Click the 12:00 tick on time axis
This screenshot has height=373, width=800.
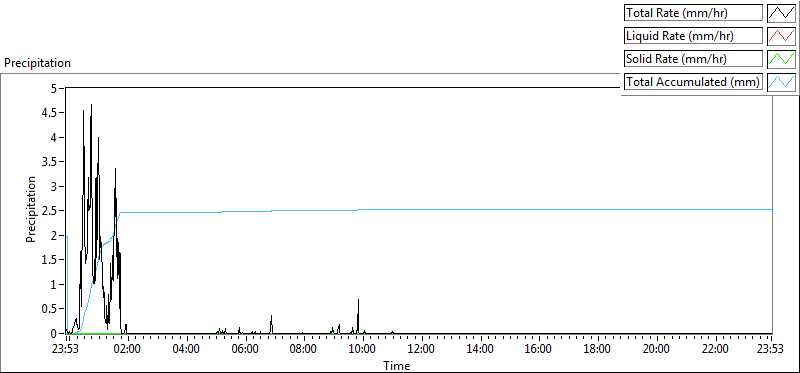pos(422,350)
